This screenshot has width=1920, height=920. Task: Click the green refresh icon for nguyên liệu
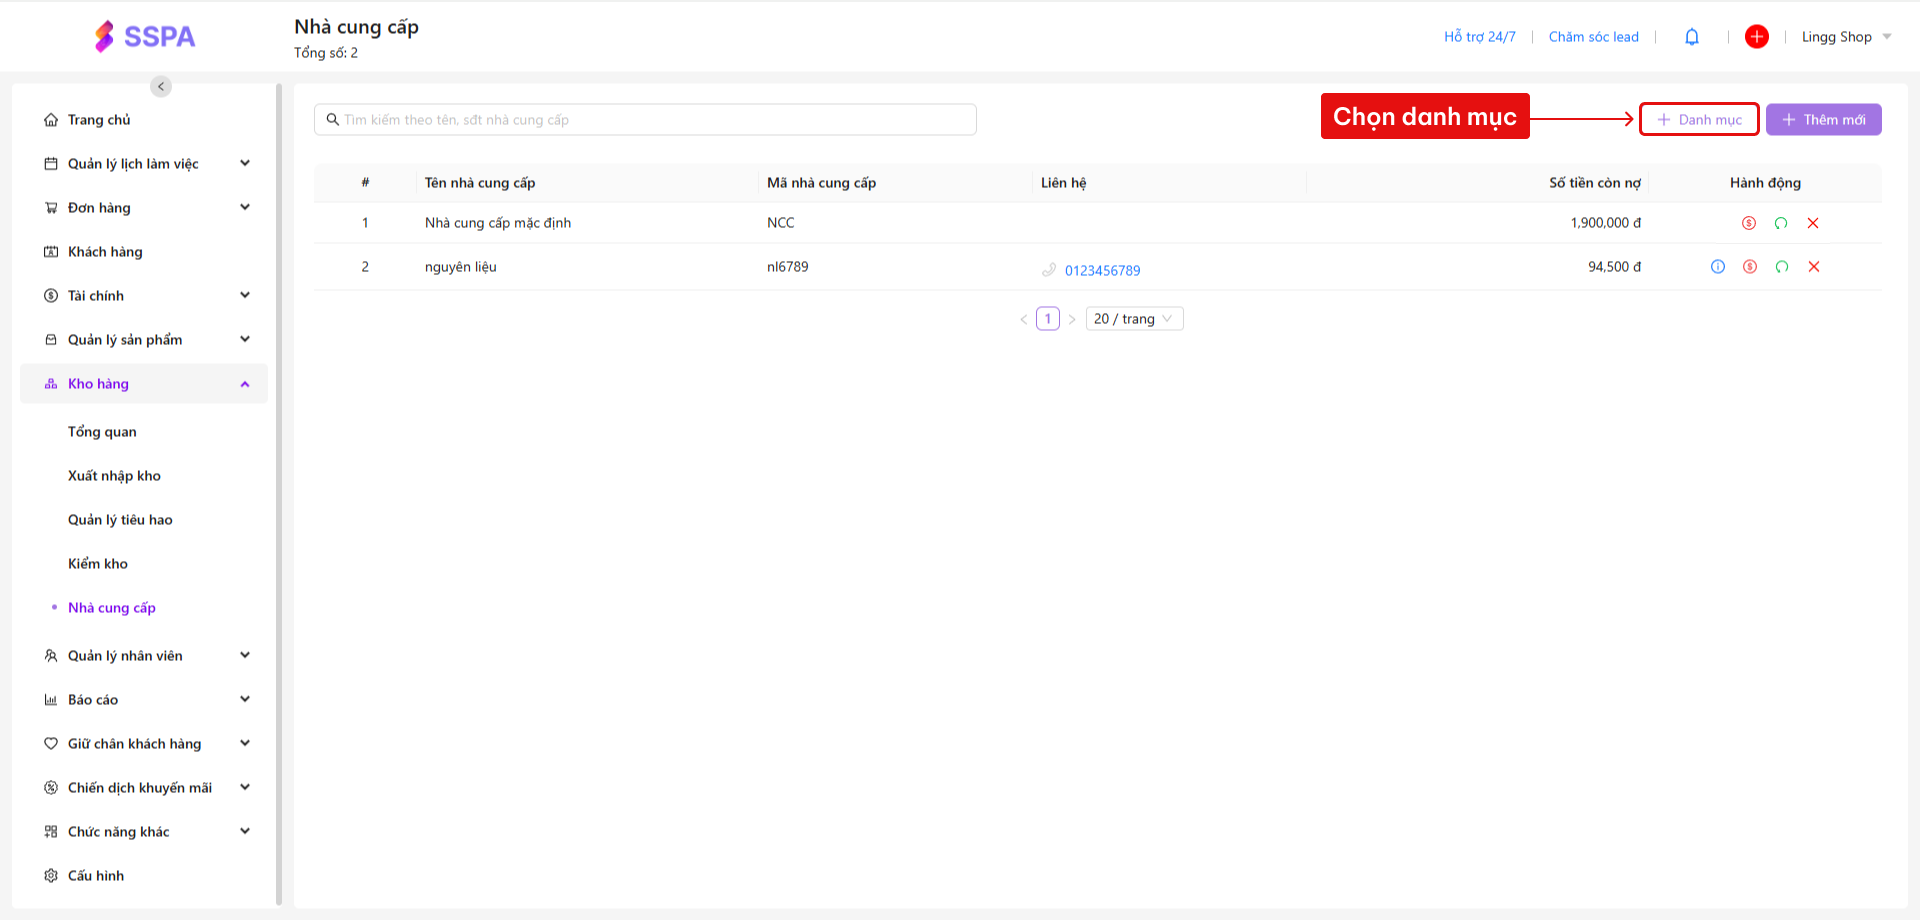coord(1782,267)
